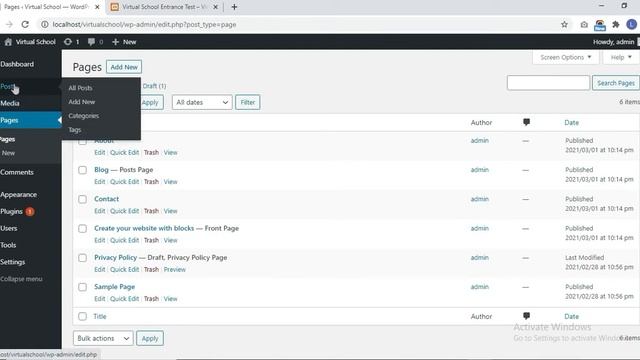Viewport: 640px width, 360px height.
Task: Click Trash under Contact page
Action: (151, 211)
